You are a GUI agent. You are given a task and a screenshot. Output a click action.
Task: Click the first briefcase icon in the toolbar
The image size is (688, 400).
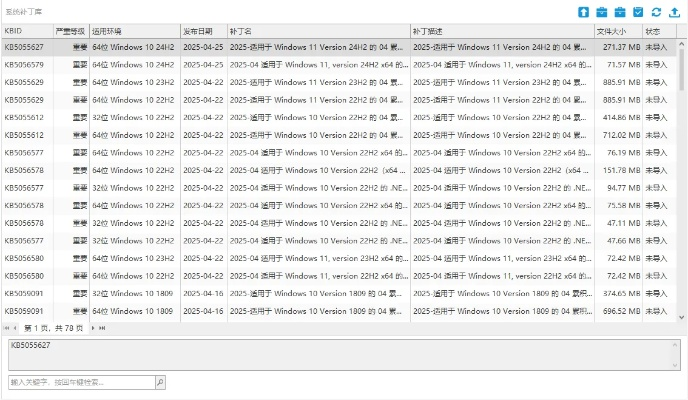602,11
